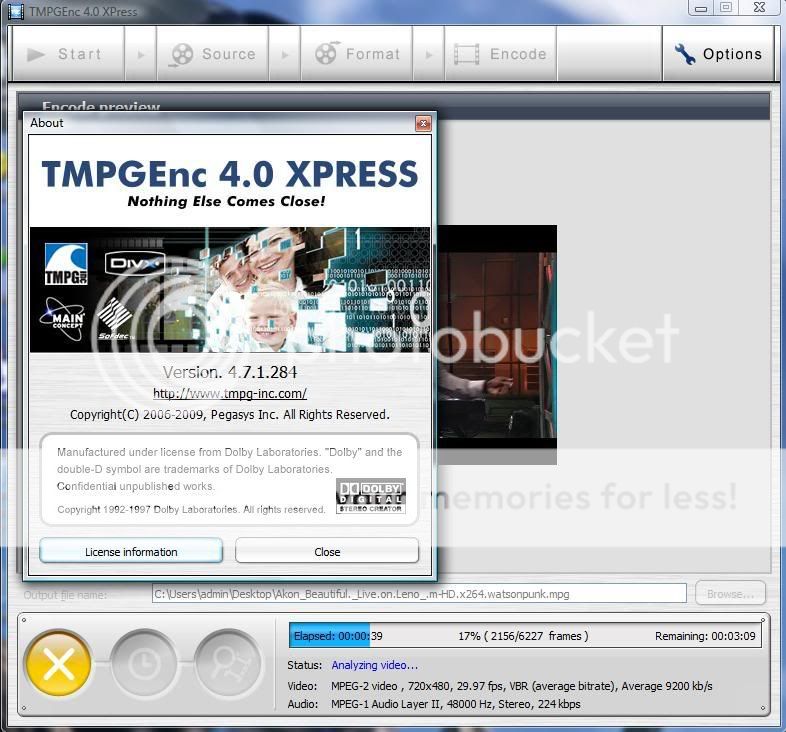Switch to the Format step tab

click(x=356, y=54)
